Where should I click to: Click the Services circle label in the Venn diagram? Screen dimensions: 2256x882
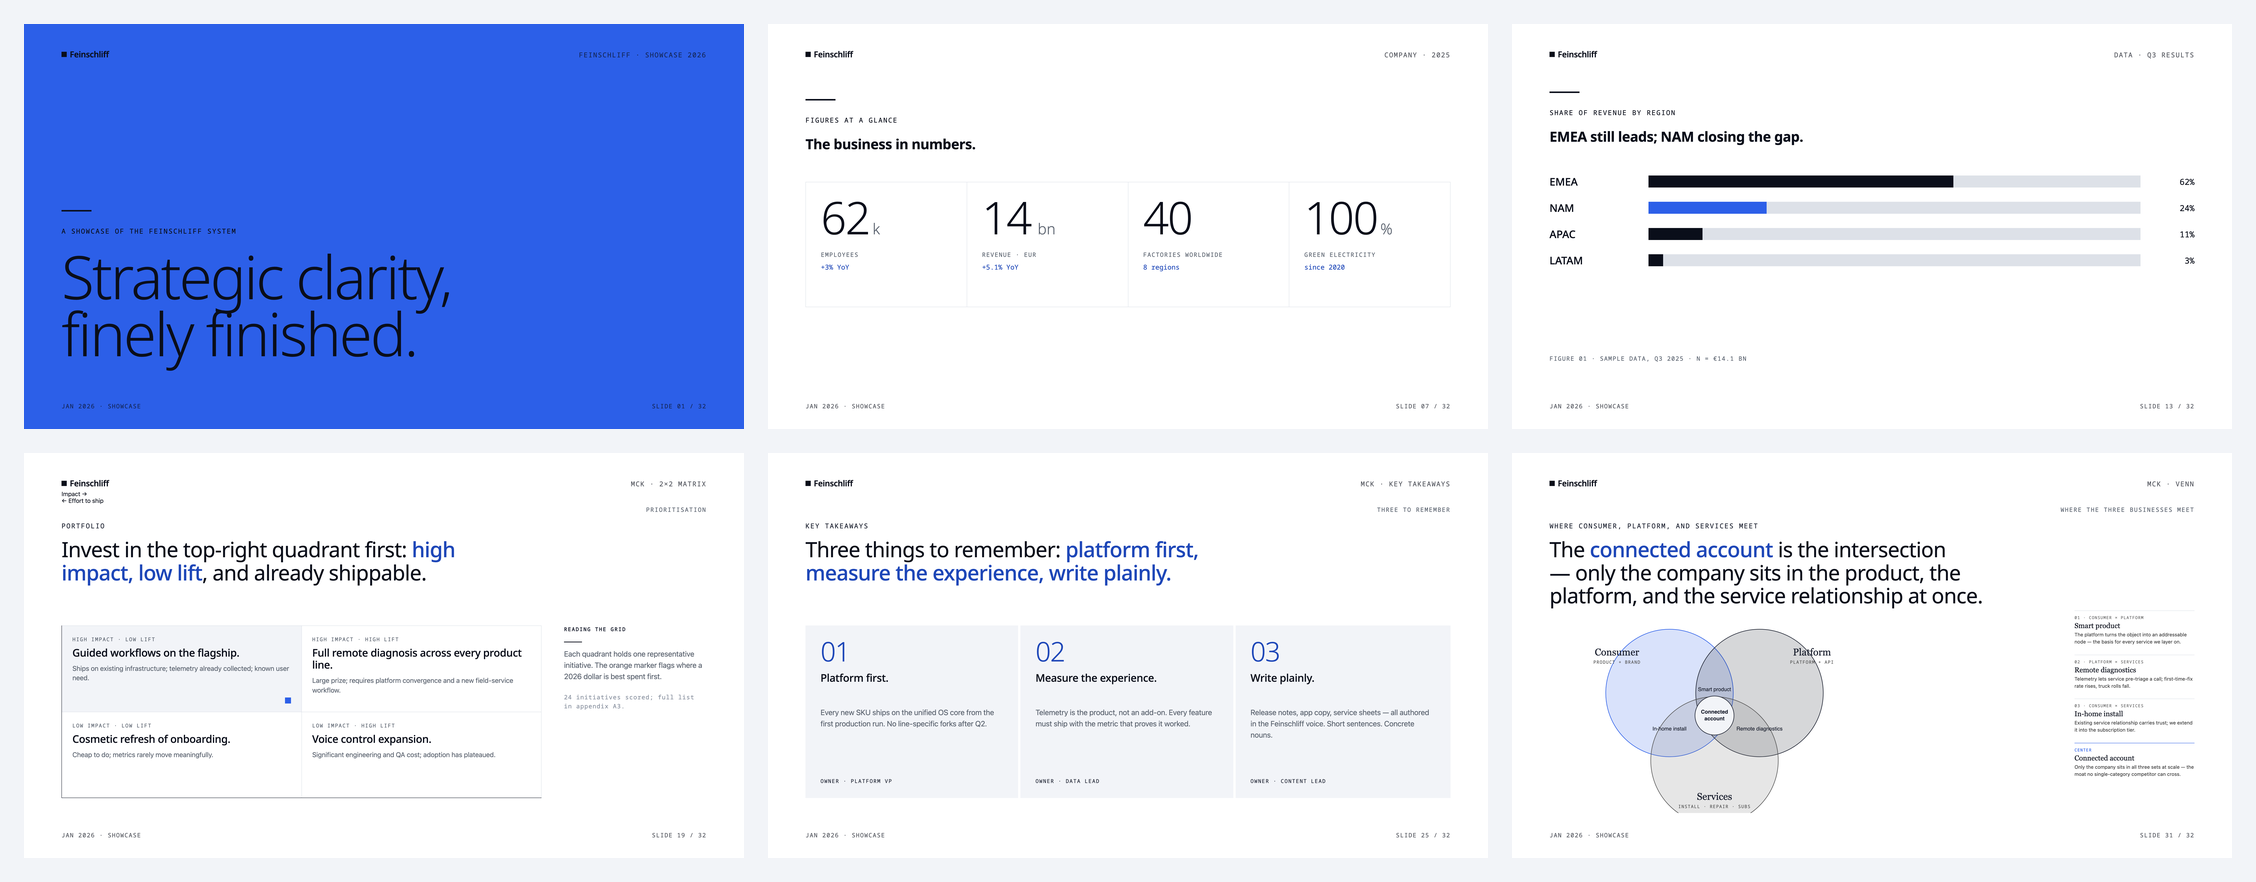tap(1714, 797)
